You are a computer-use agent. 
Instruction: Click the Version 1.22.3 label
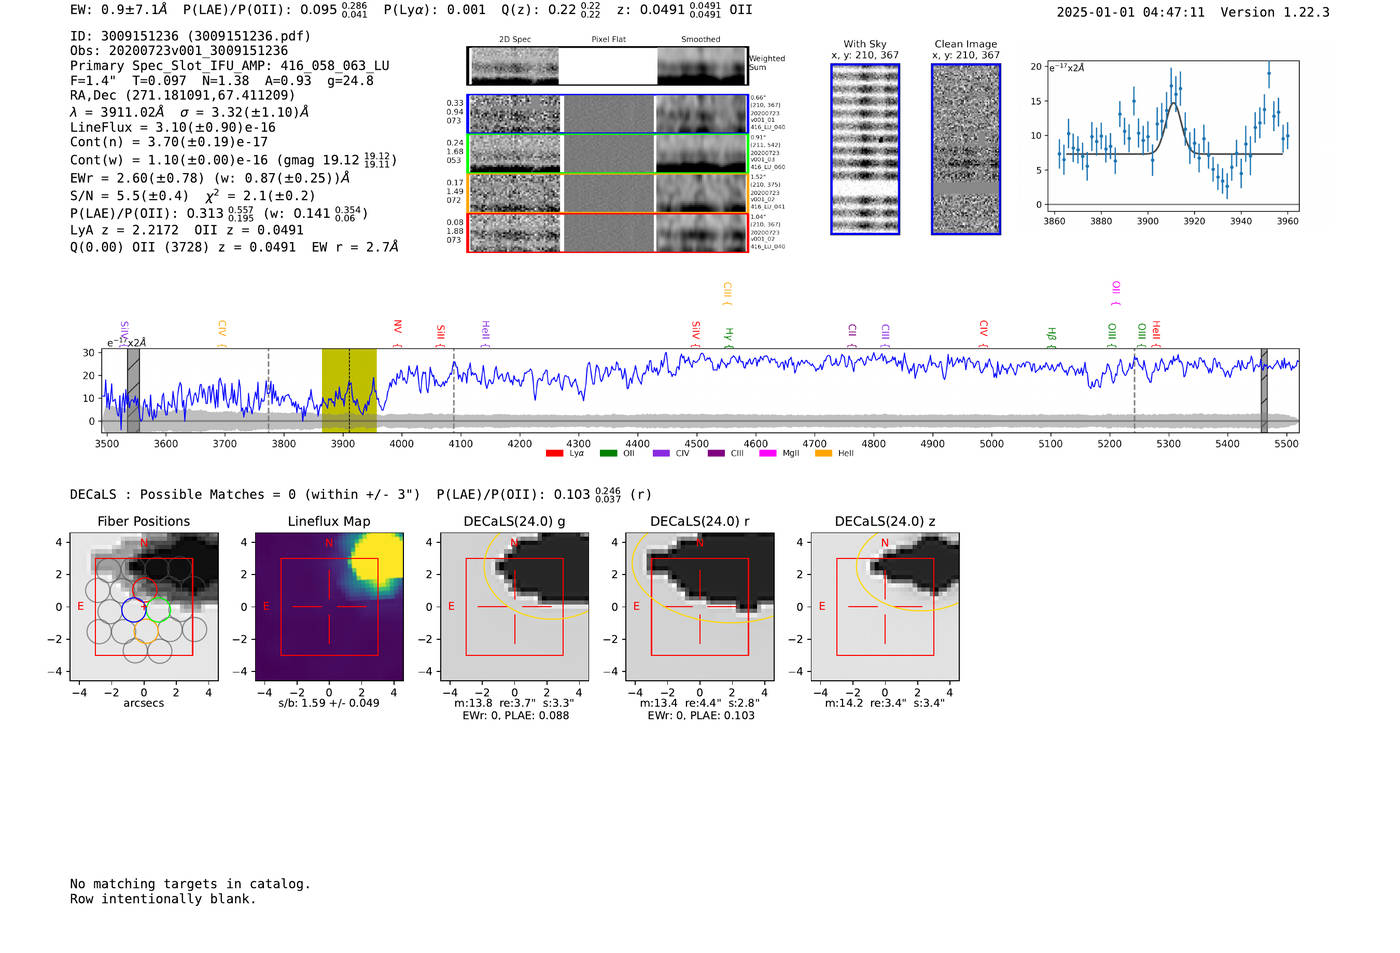[x=1275, y=12]
